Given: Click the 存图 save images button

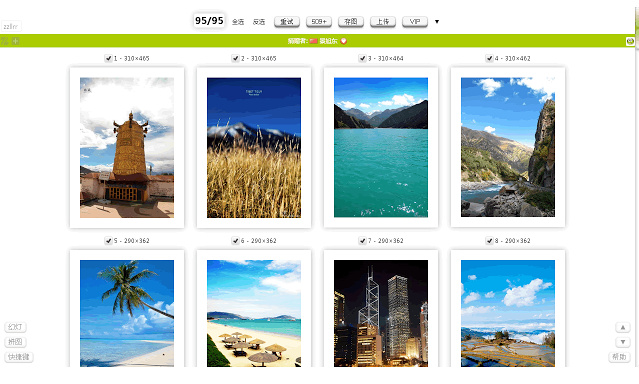Looking at the screenshot, I should tap(350, 22).
